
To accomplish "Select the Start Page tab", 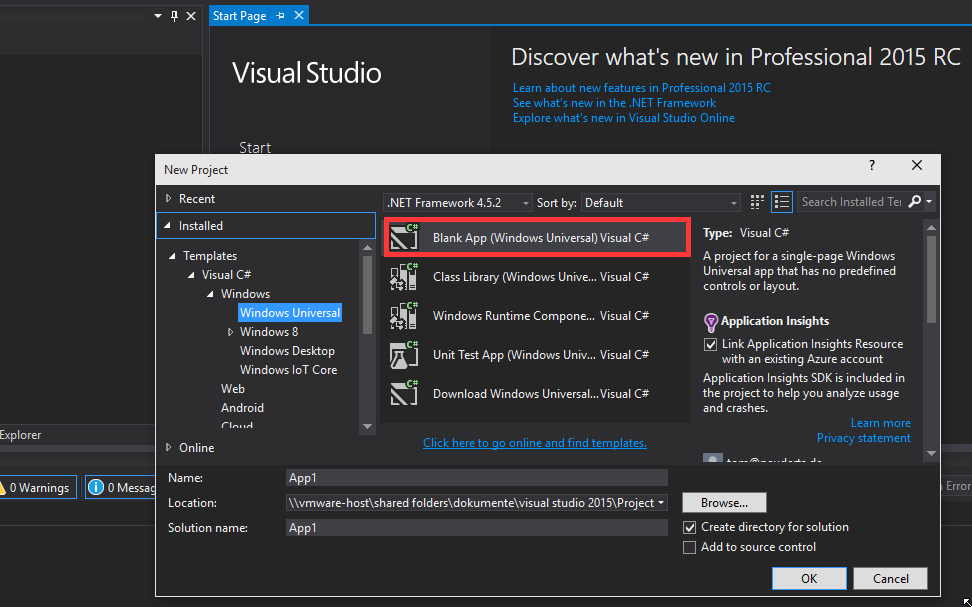I will pyautogui.click(x=239, y=16).
